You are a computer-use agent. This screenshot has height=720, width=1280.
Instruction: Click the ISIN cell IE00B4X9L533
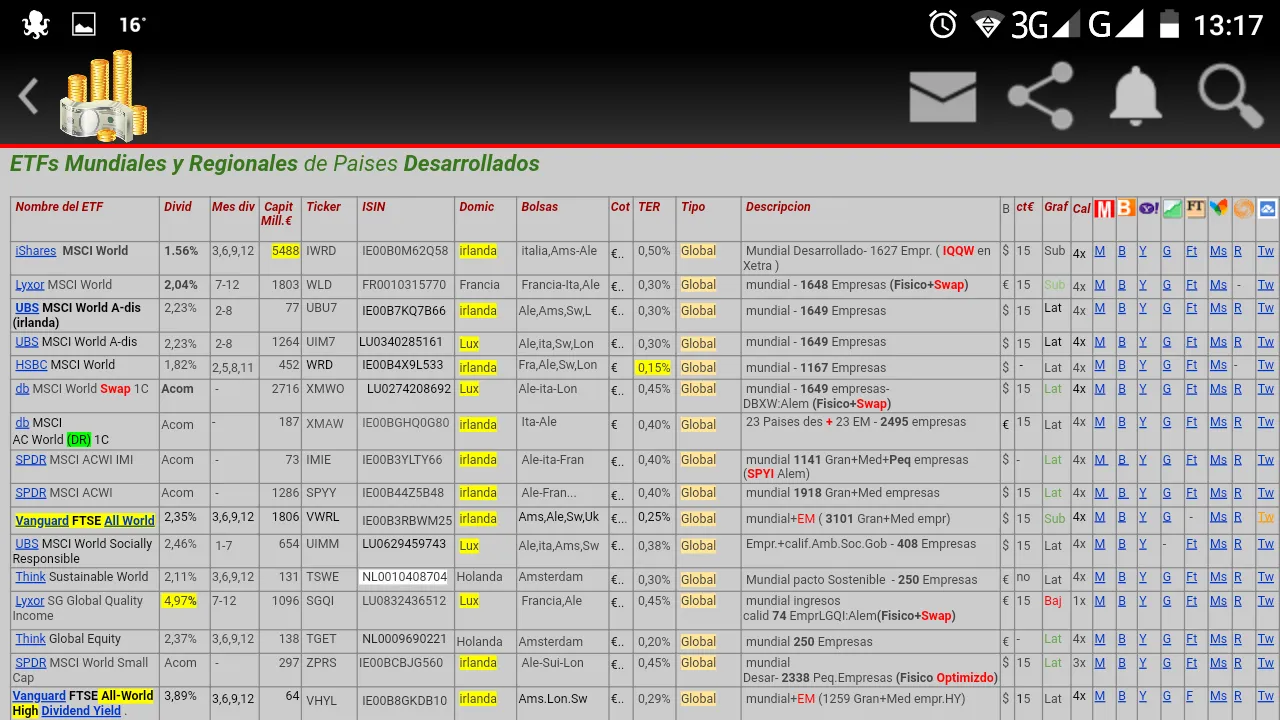403,365
